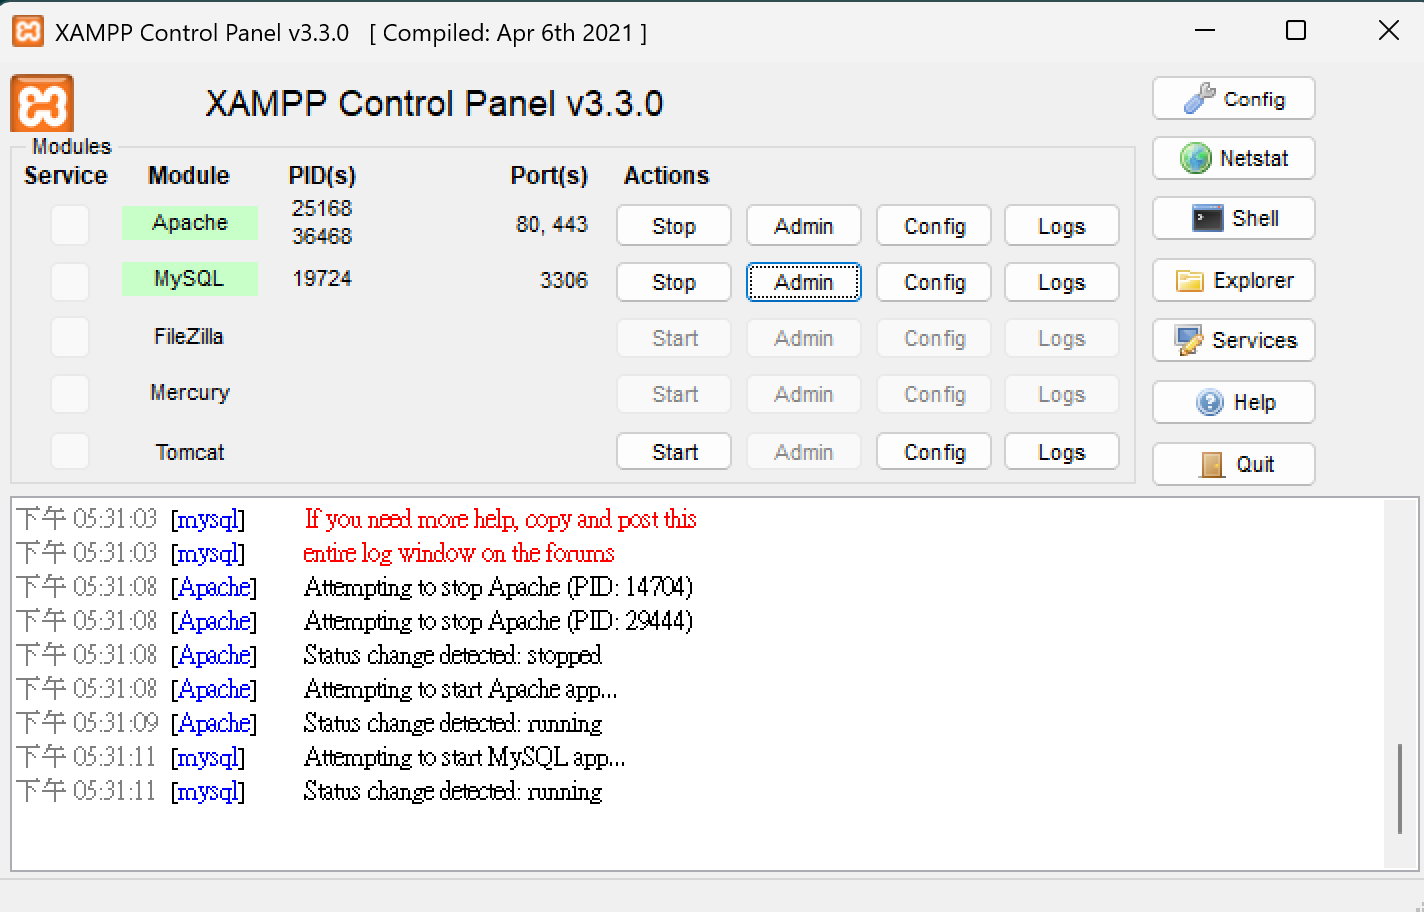Open Help via the question mark icon
Screen dimensions: 1424x912
click(x=1233, y=402)
